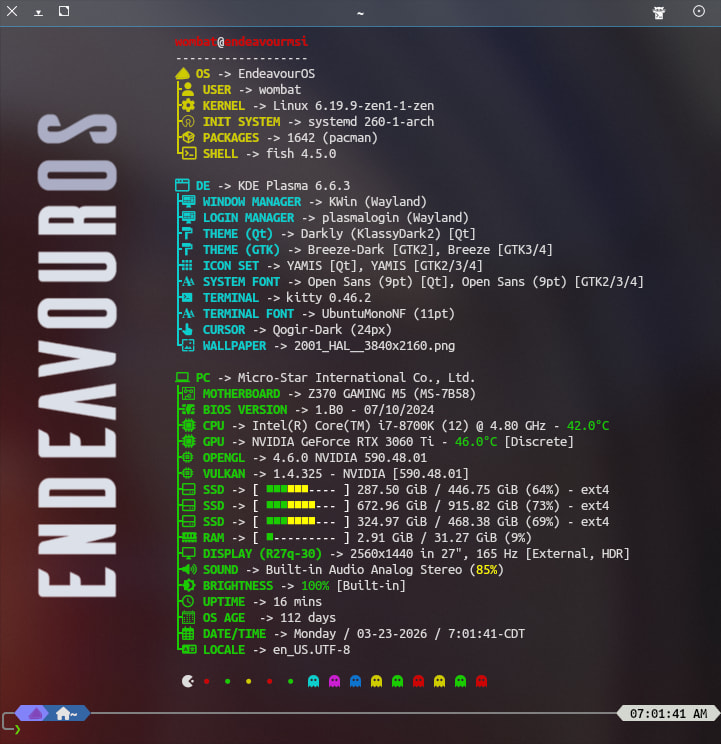
Task: Click the green command prompt input arrow
Action: point(17,729)
